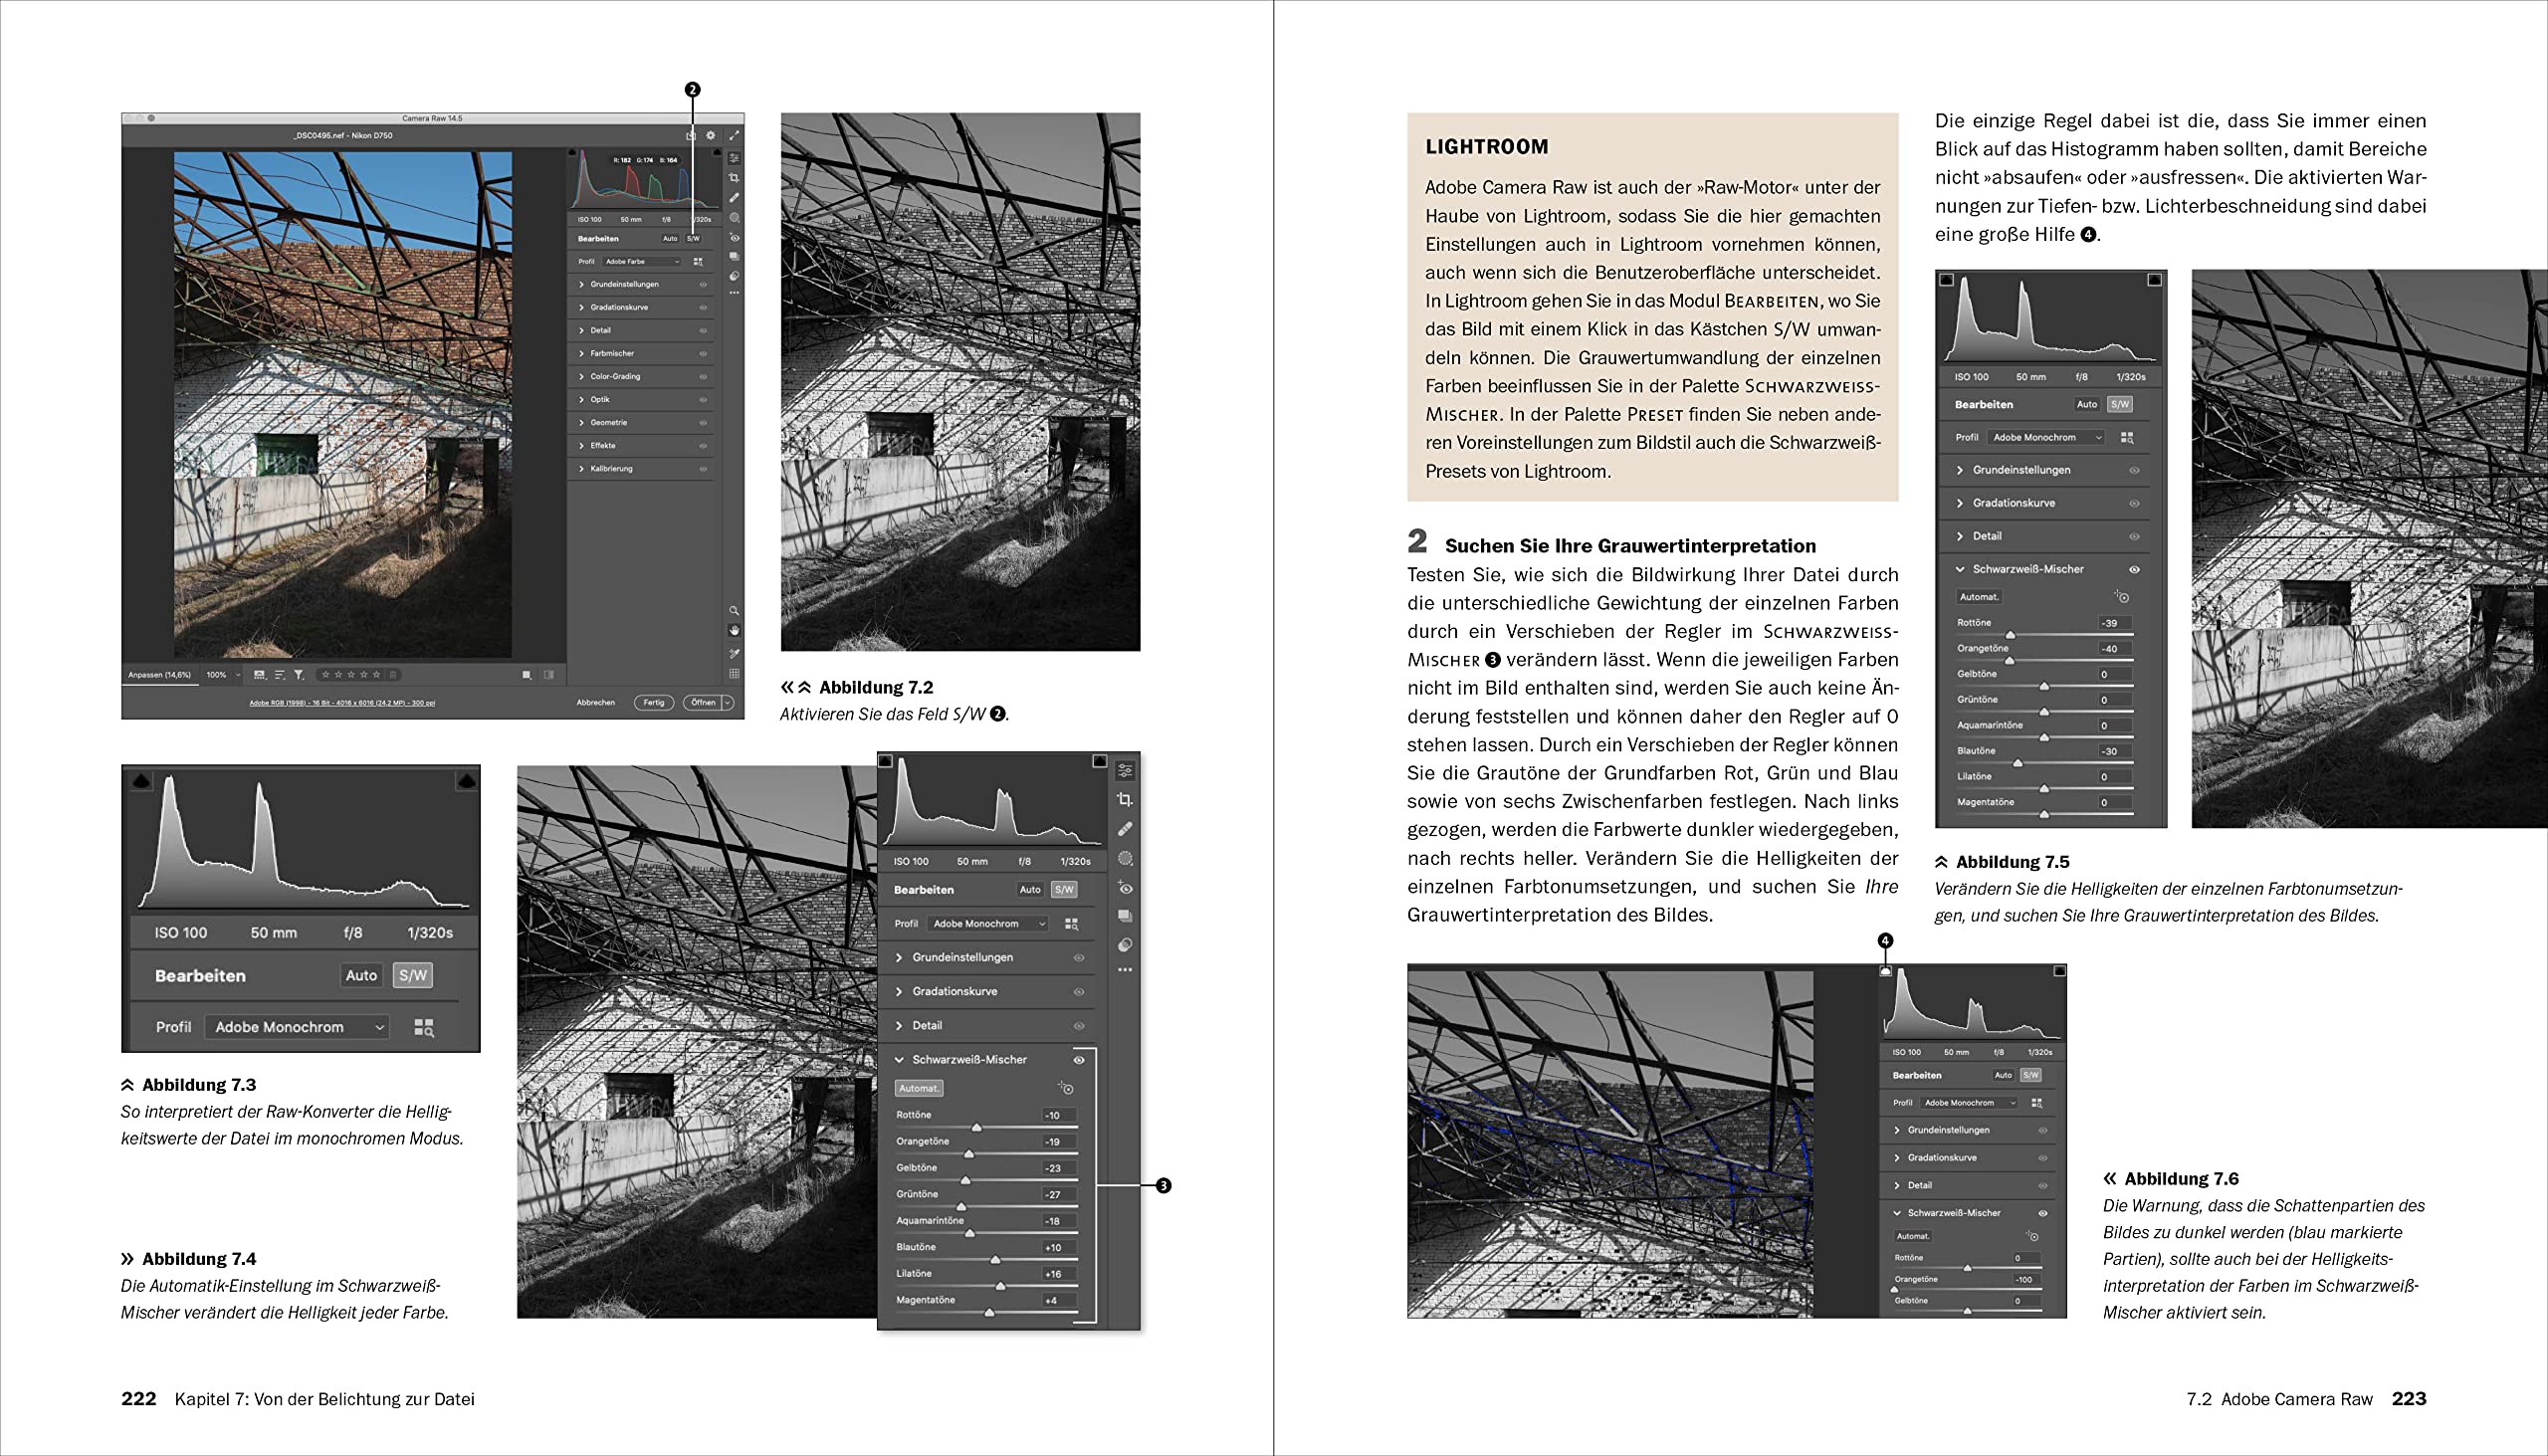Switch to before/after view icon in color window
Image resolution: width=2548 pixels, height=1456 pixels.
coord(548,675)
